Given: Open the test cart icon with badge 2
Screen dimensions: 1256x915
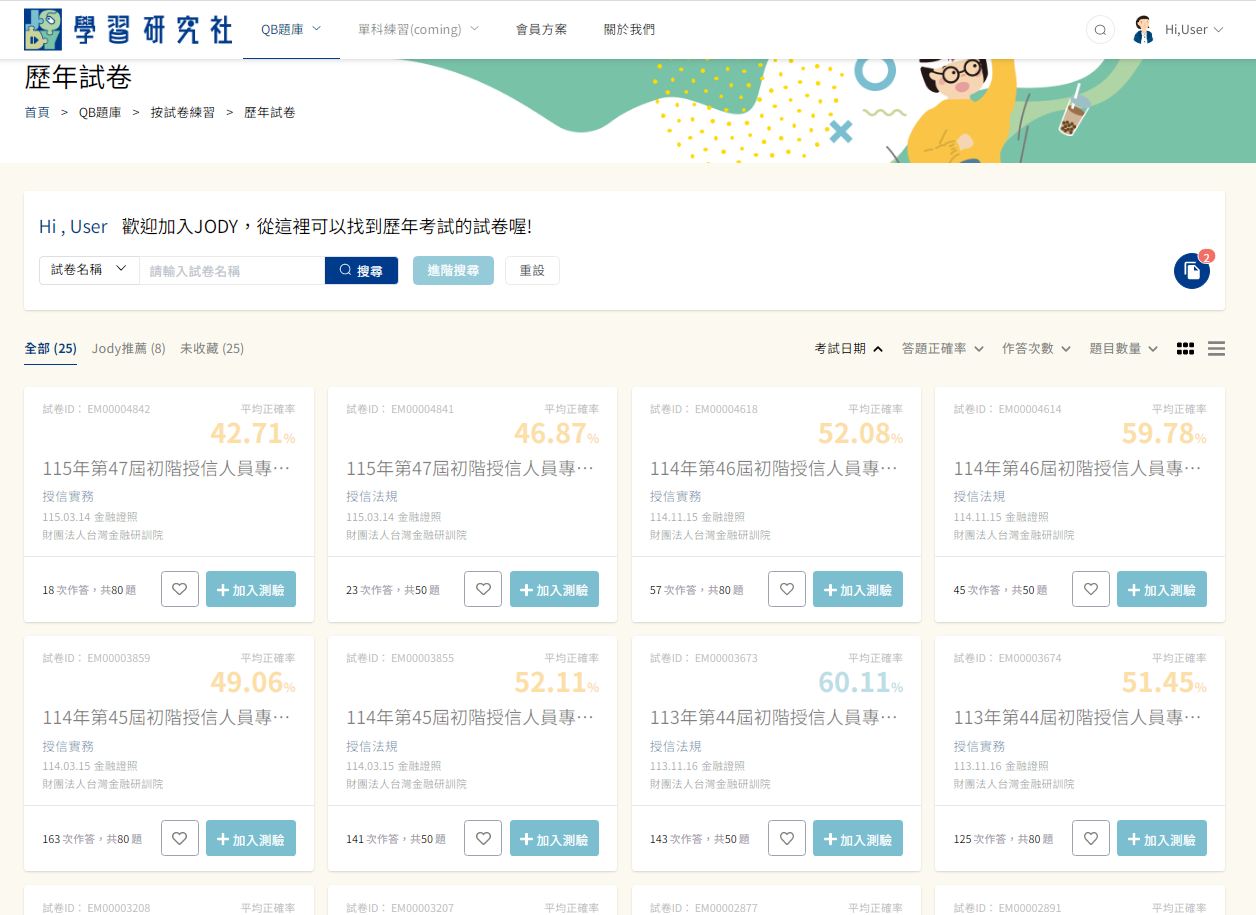Looking at the screenshot, I should pos(1192,271).
